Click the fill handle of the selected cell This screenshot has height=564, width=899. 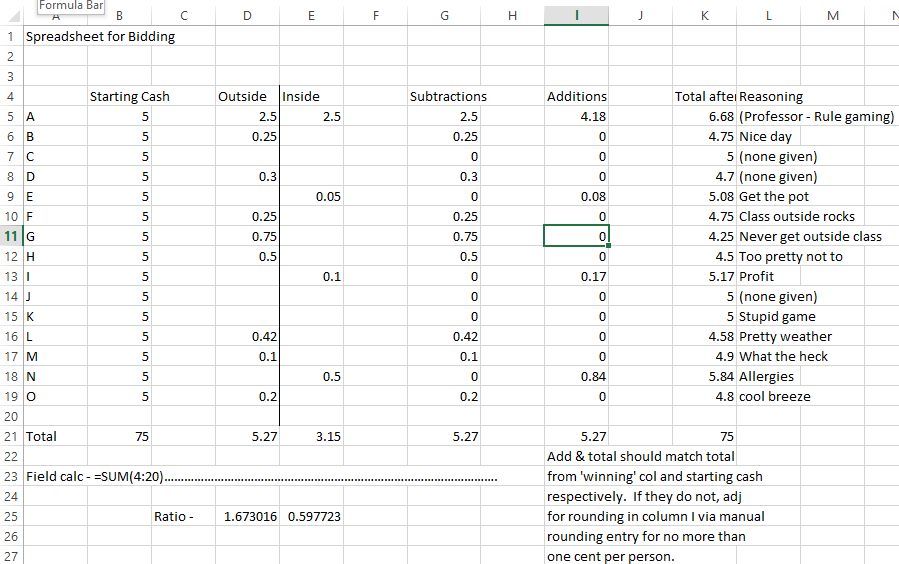coord(609,246)
